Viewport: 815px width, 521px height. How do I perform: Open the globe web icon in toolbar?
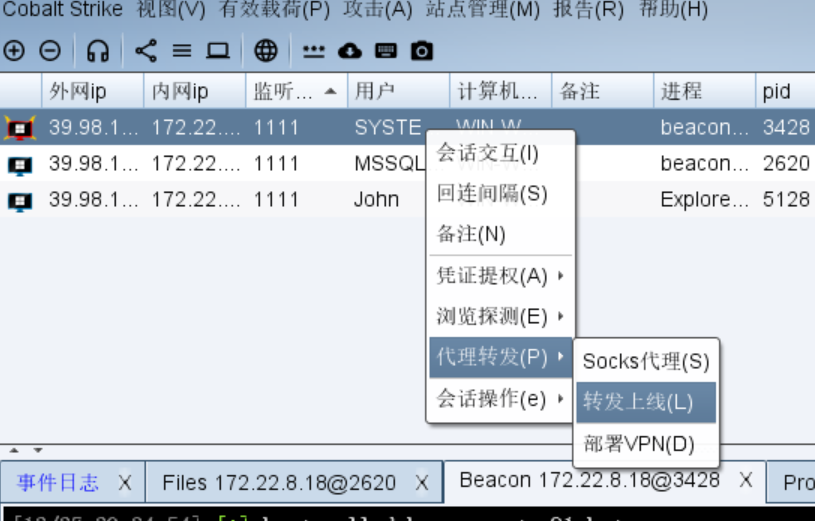tap(266, 51)
